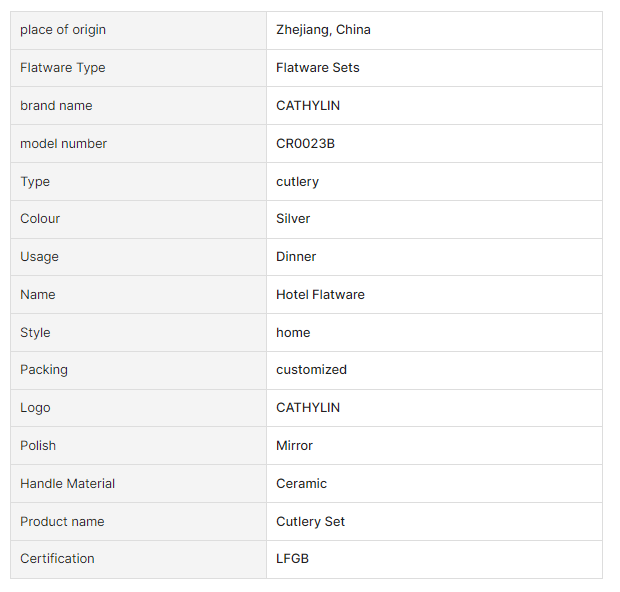
Task: Select the 'Cutlery Set' product name value
Action: pos(310,522)
